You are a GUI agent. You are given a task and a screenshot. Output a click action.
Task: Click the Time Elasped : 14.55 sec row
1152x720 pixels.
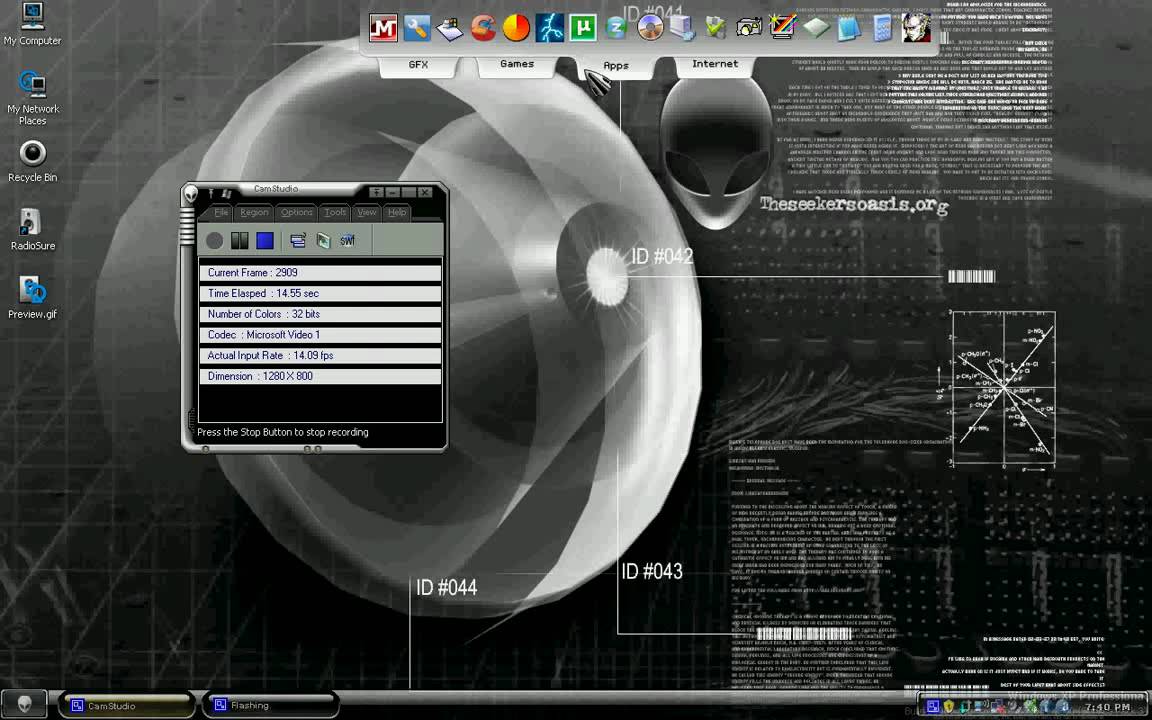pos(320,293)
